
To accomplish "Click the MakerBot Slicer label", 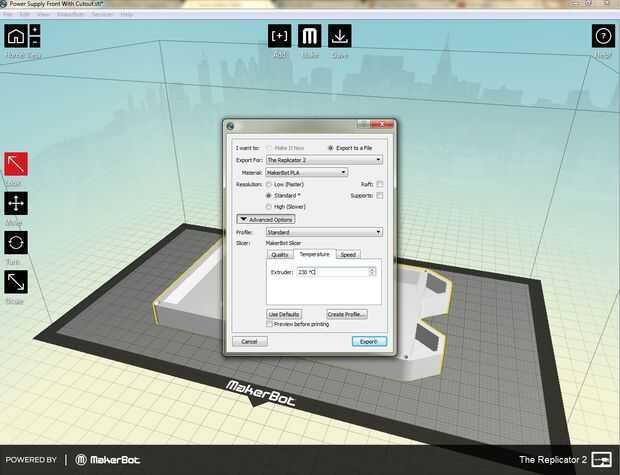I will pyautogui.click(x=284, y=243).
